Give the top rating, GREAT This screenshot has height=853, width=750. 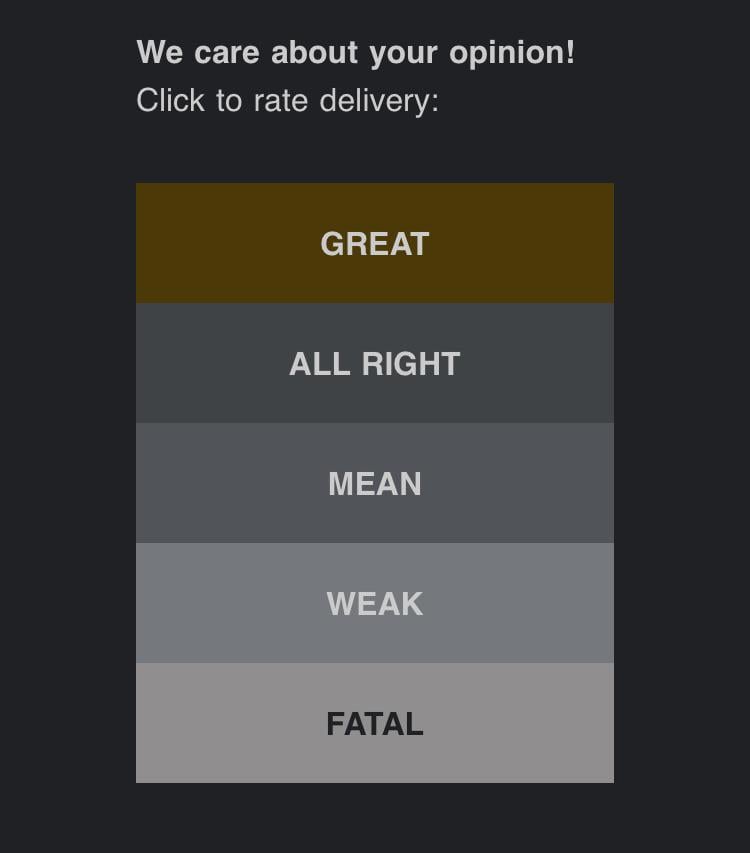tap(375, 243)
